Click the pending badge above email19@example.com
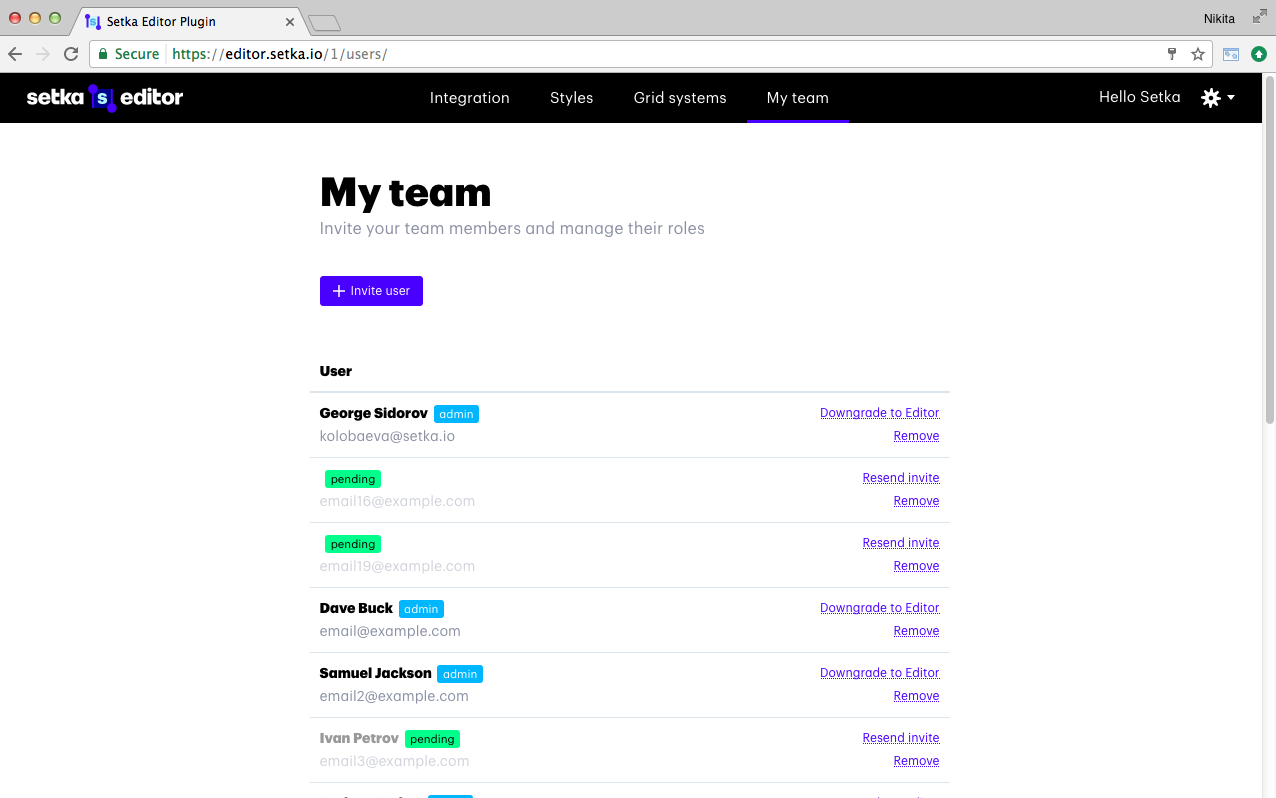This screenshot has width=1276, height=798. [x=353, y=544]
